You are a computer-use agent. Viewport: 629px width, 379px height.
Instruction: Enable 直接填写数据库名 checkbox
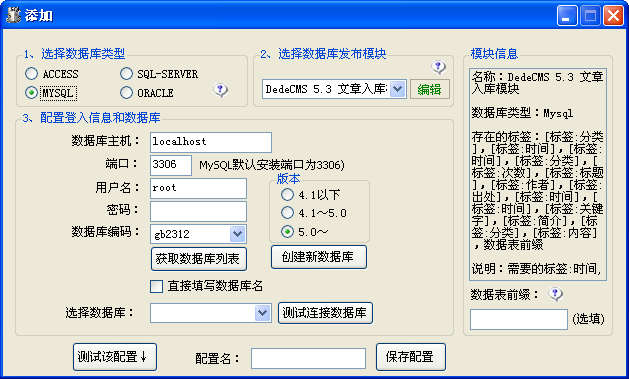coord(156,286)
